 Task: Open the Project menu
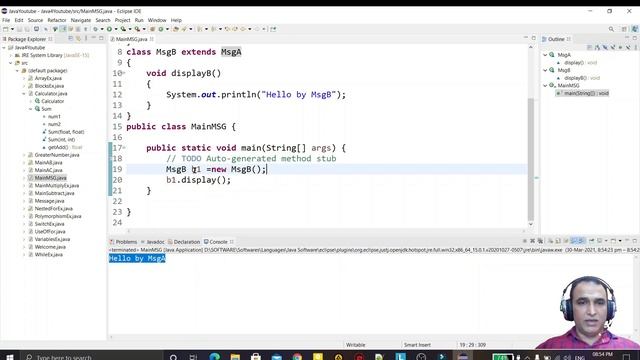(122, 20)
